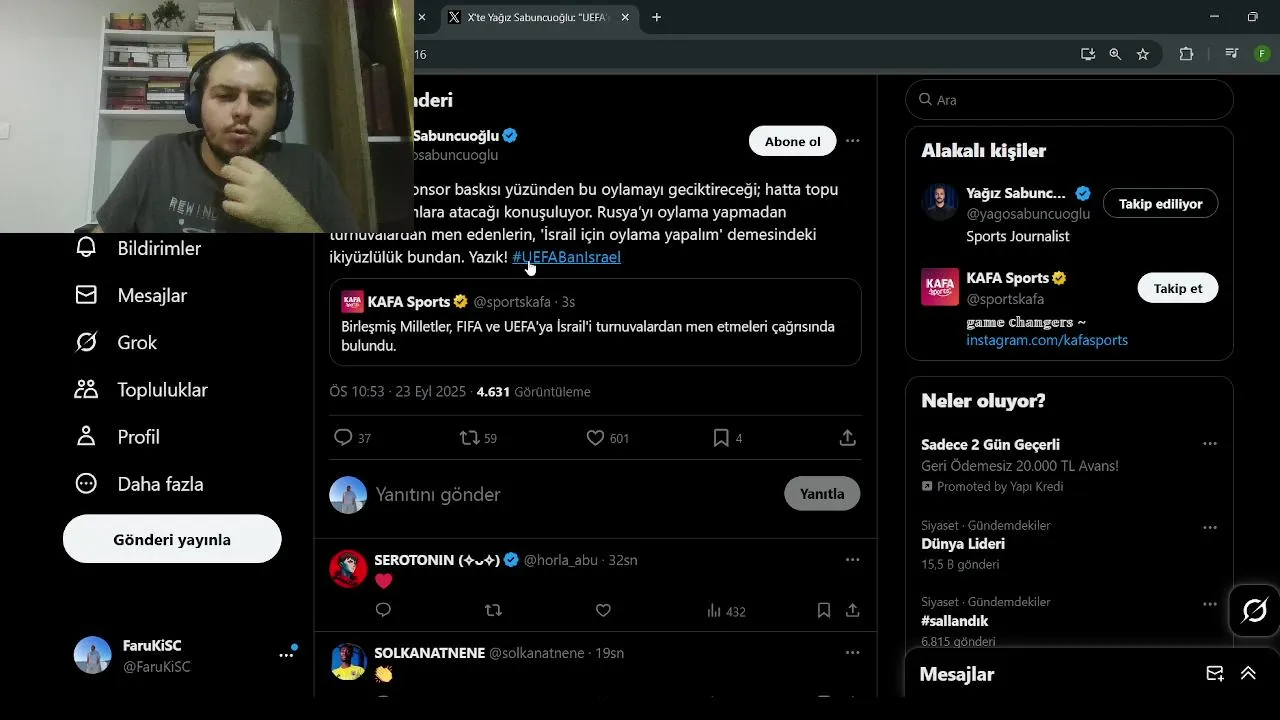
Task: Open the #sallandık trending topic
Action: coord(955,621)
